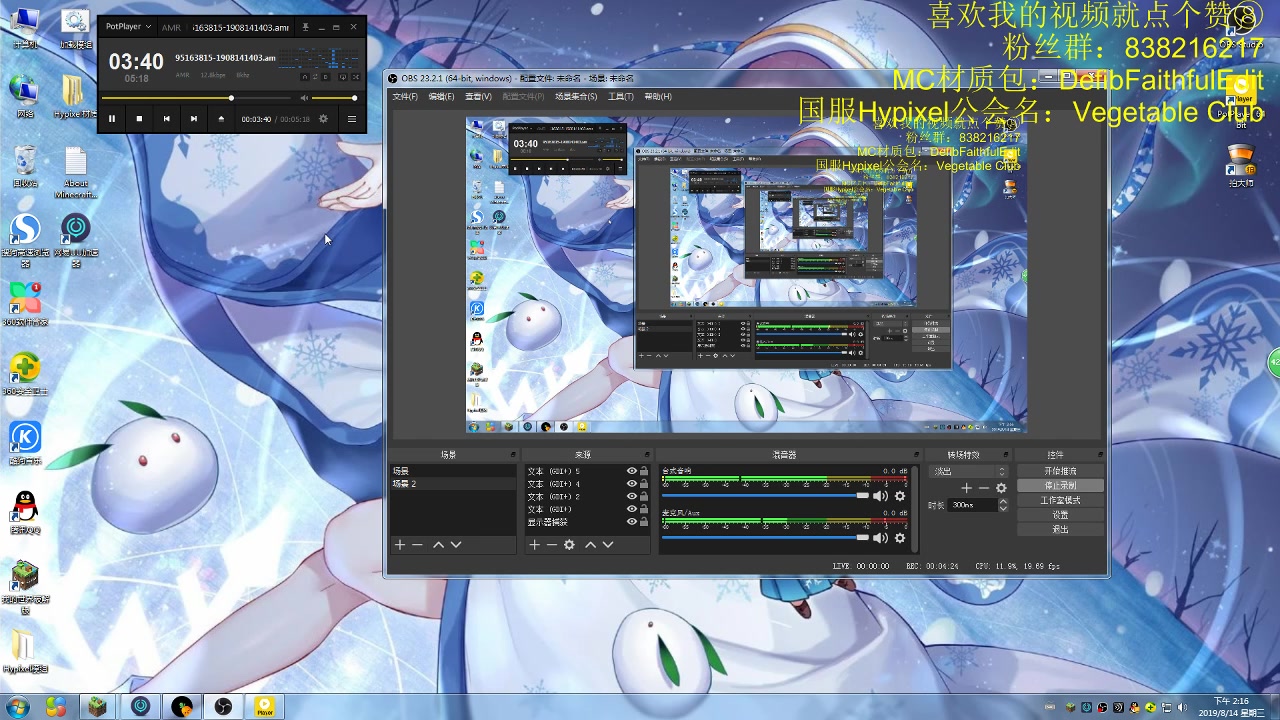The height and width of the screenshot is (720, 1280).
Task: Click 停止录制 stop recording button
Action: [x=1060, y=486]
